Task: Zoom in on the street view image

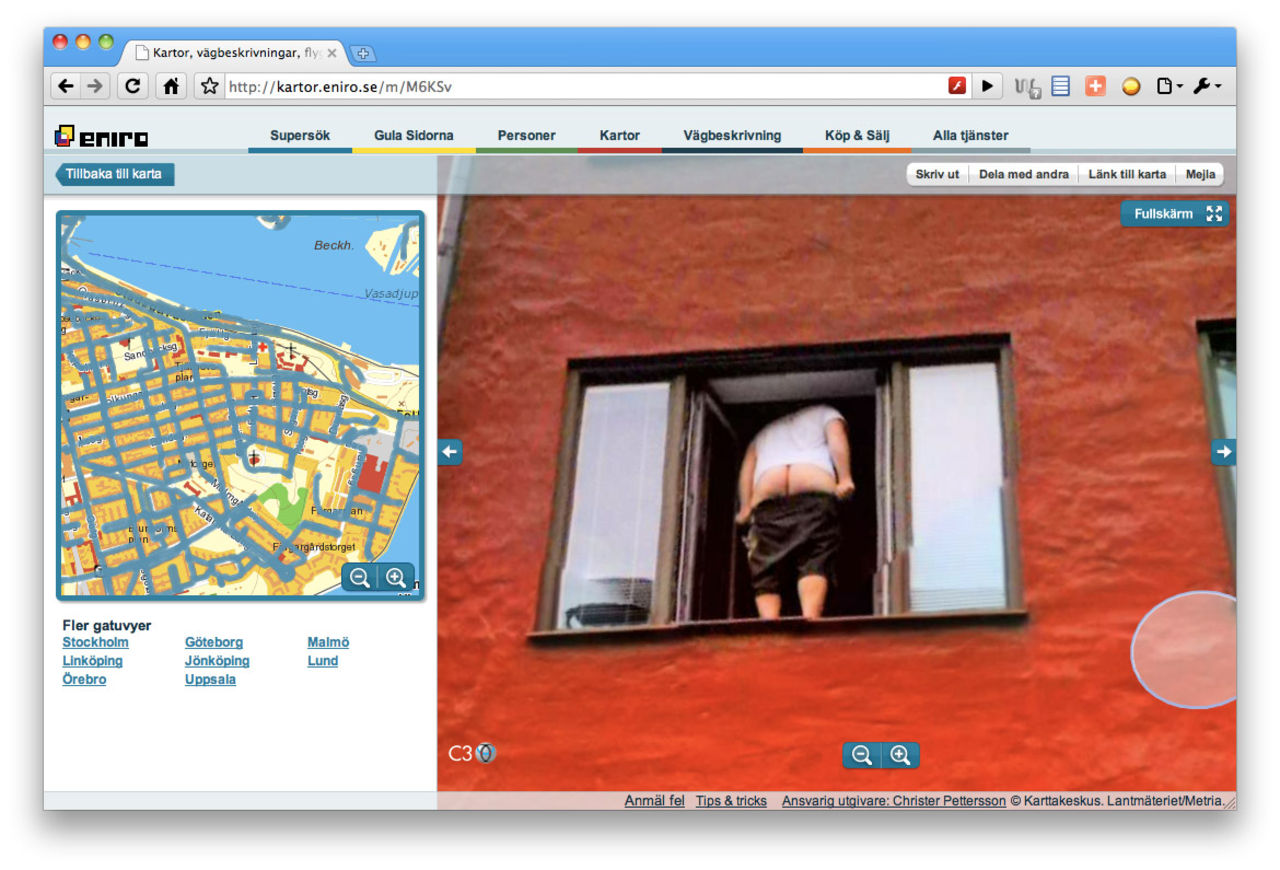Action: coord(900,756)
